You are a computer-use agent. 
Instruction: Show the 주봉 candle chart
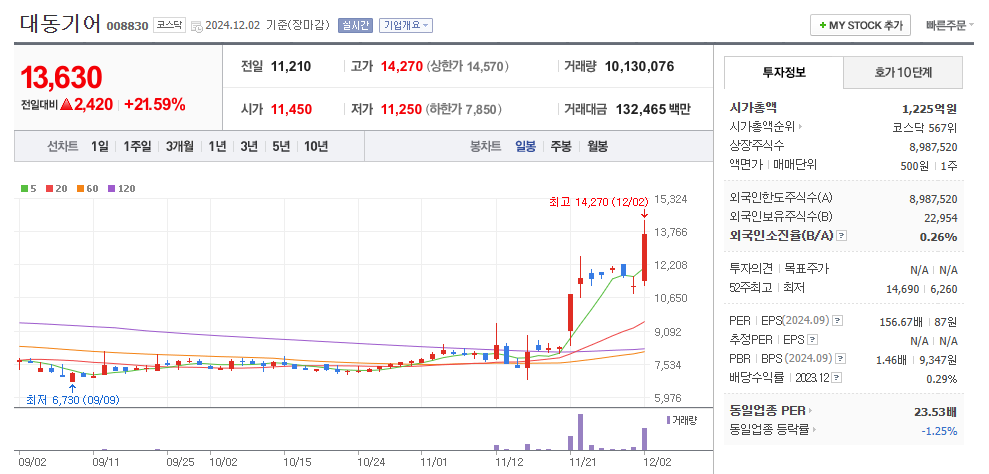pos(561,146)
